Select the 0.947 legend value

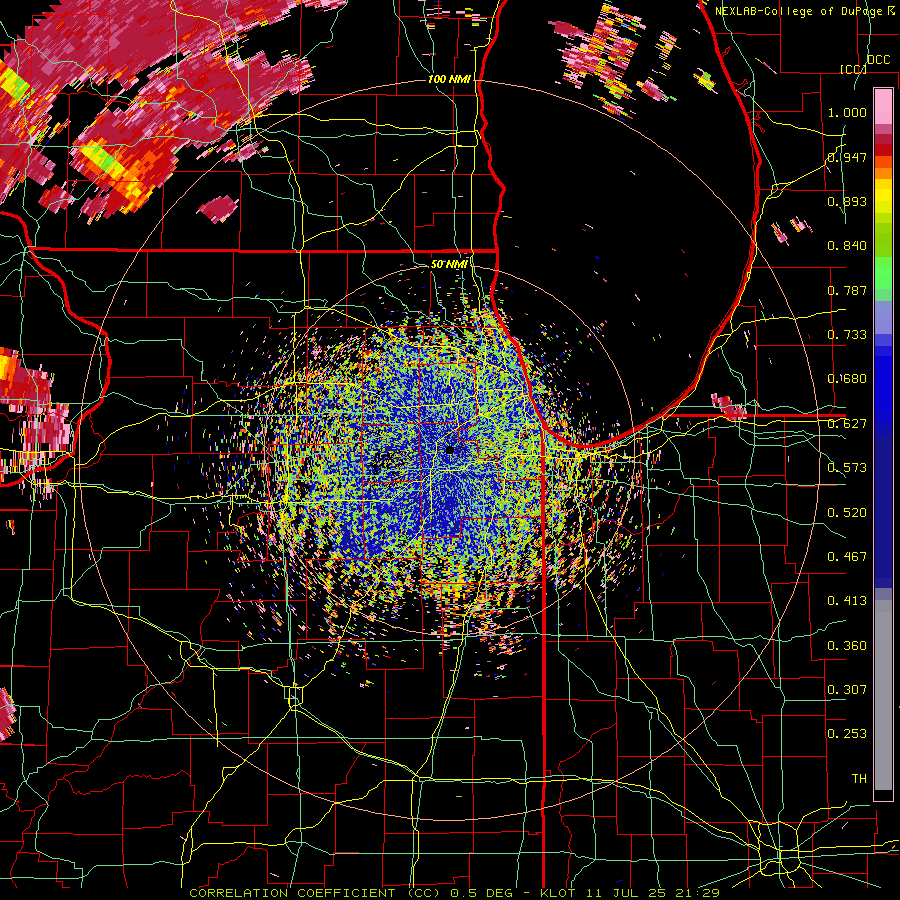tap(847, 157)
